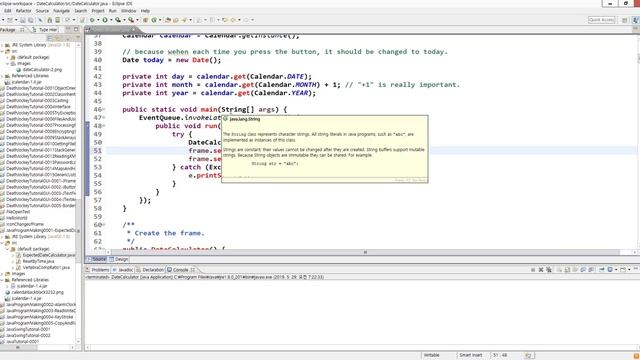This screenshot has width=640, height=360.
Task: Toggle code folding at line 60
Action: 104,224
